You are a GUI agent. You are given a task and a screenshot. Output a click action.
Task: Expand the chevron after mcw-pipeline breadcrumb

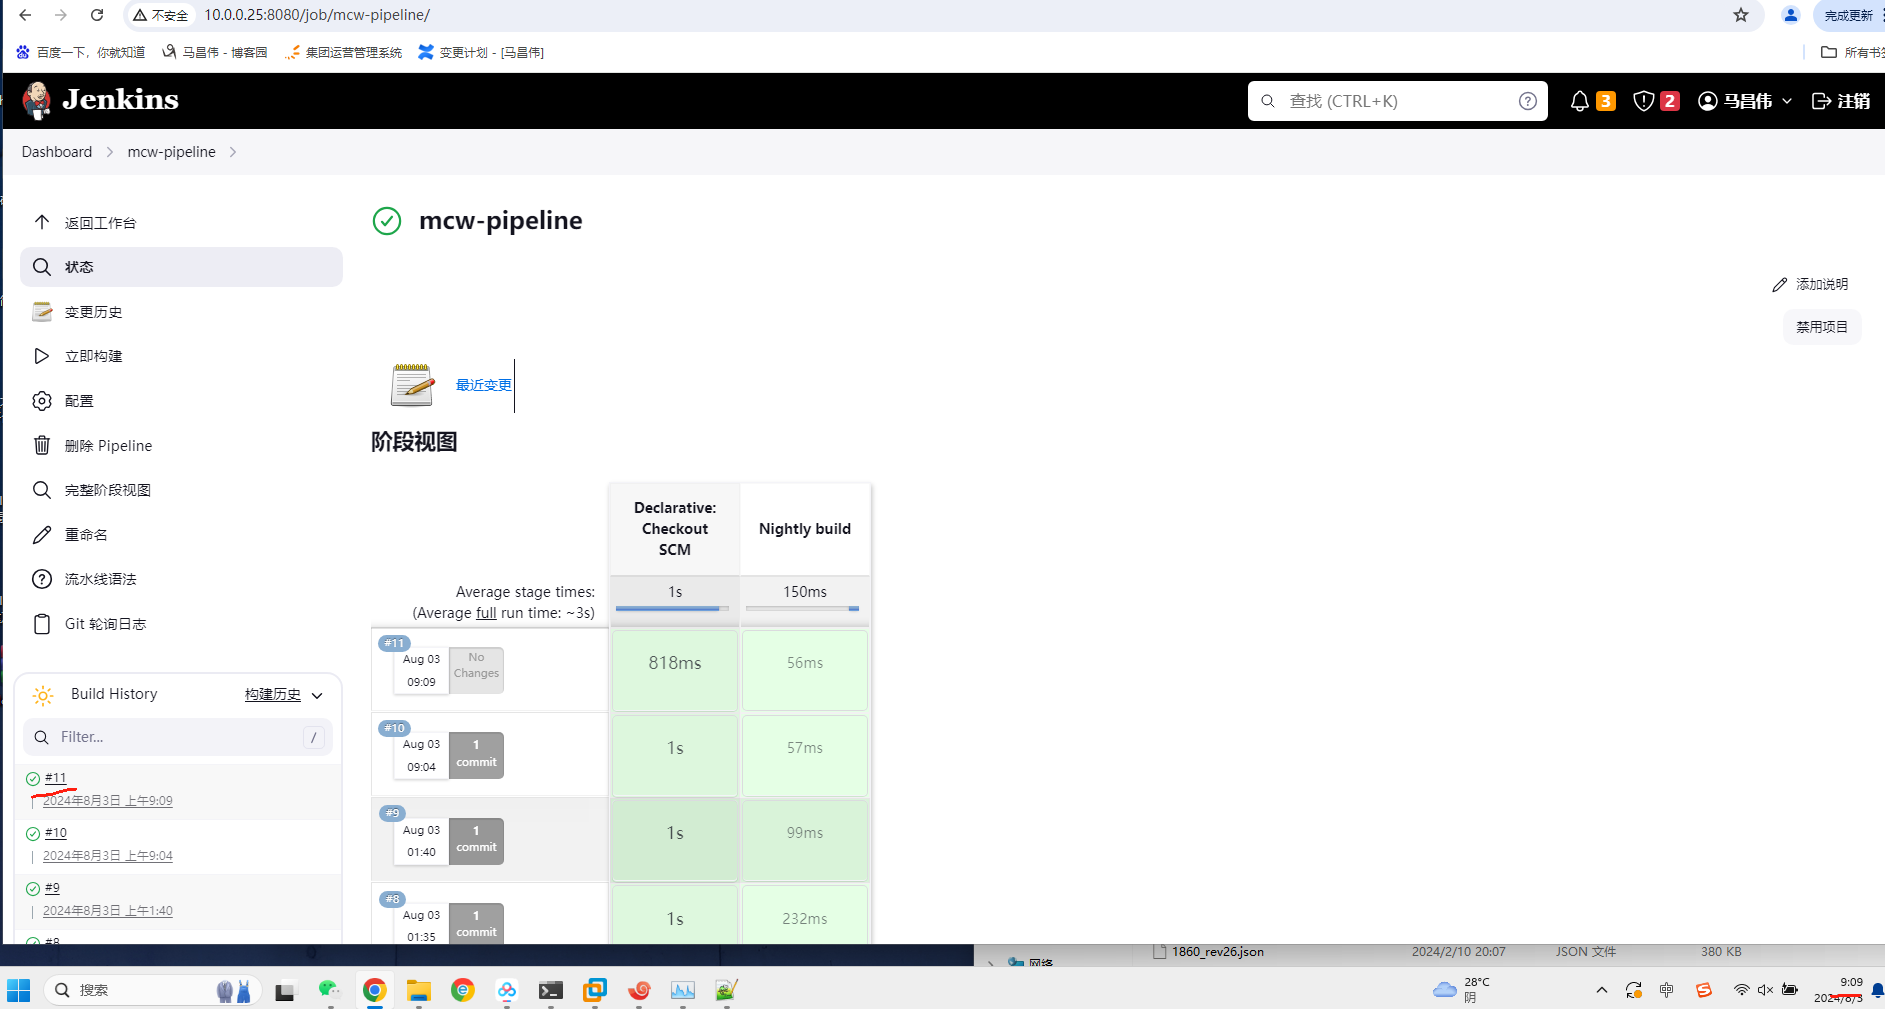(x=233, y=152)
